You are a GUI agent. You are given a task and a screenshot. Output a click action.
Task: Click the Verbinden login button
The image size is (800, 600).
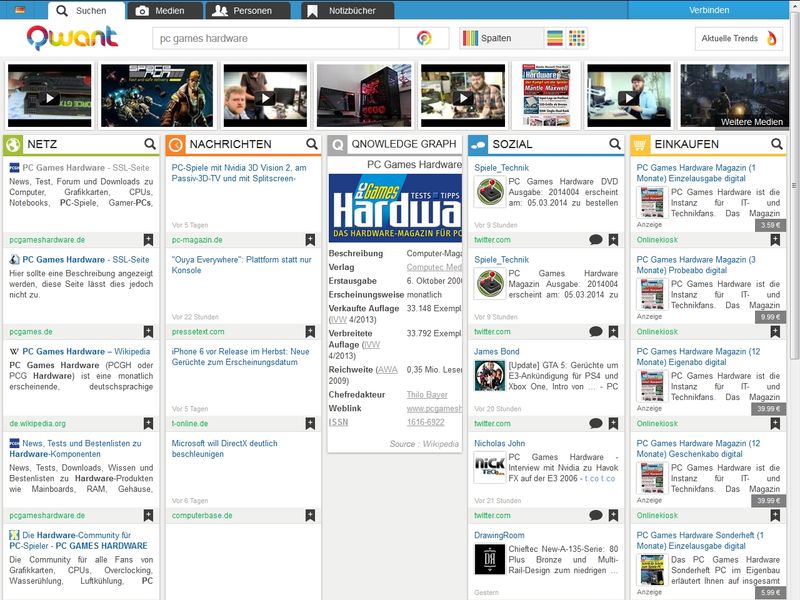click(709, 10)
